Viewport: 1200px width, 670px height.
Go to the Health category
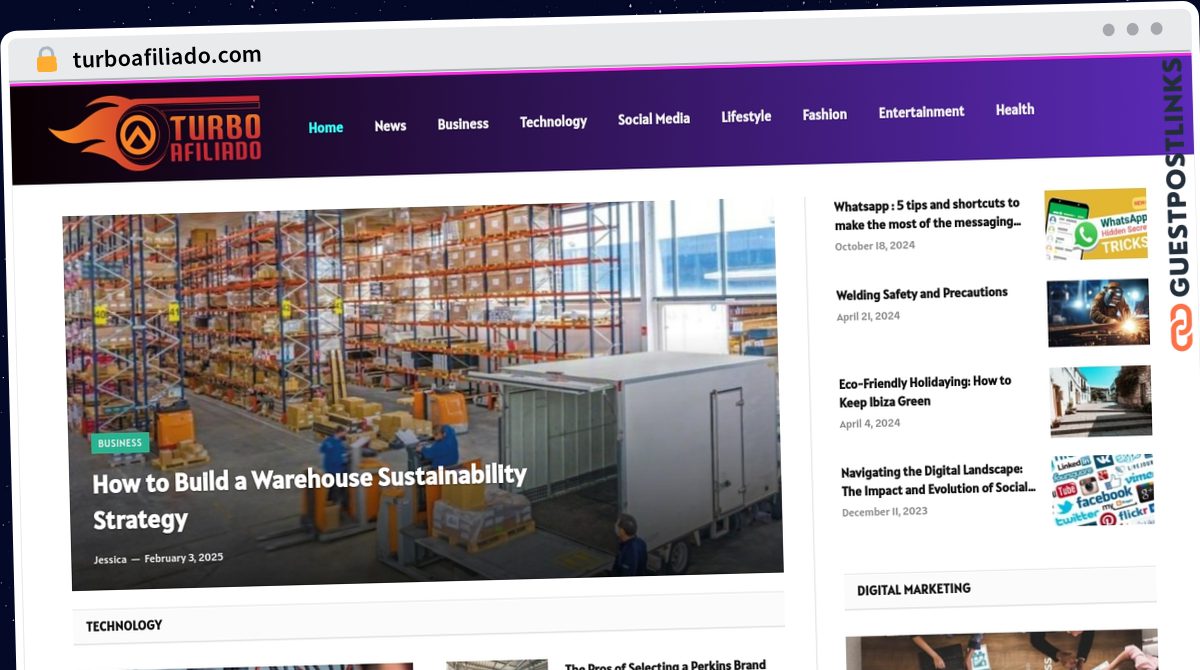tap(1015, 110)
